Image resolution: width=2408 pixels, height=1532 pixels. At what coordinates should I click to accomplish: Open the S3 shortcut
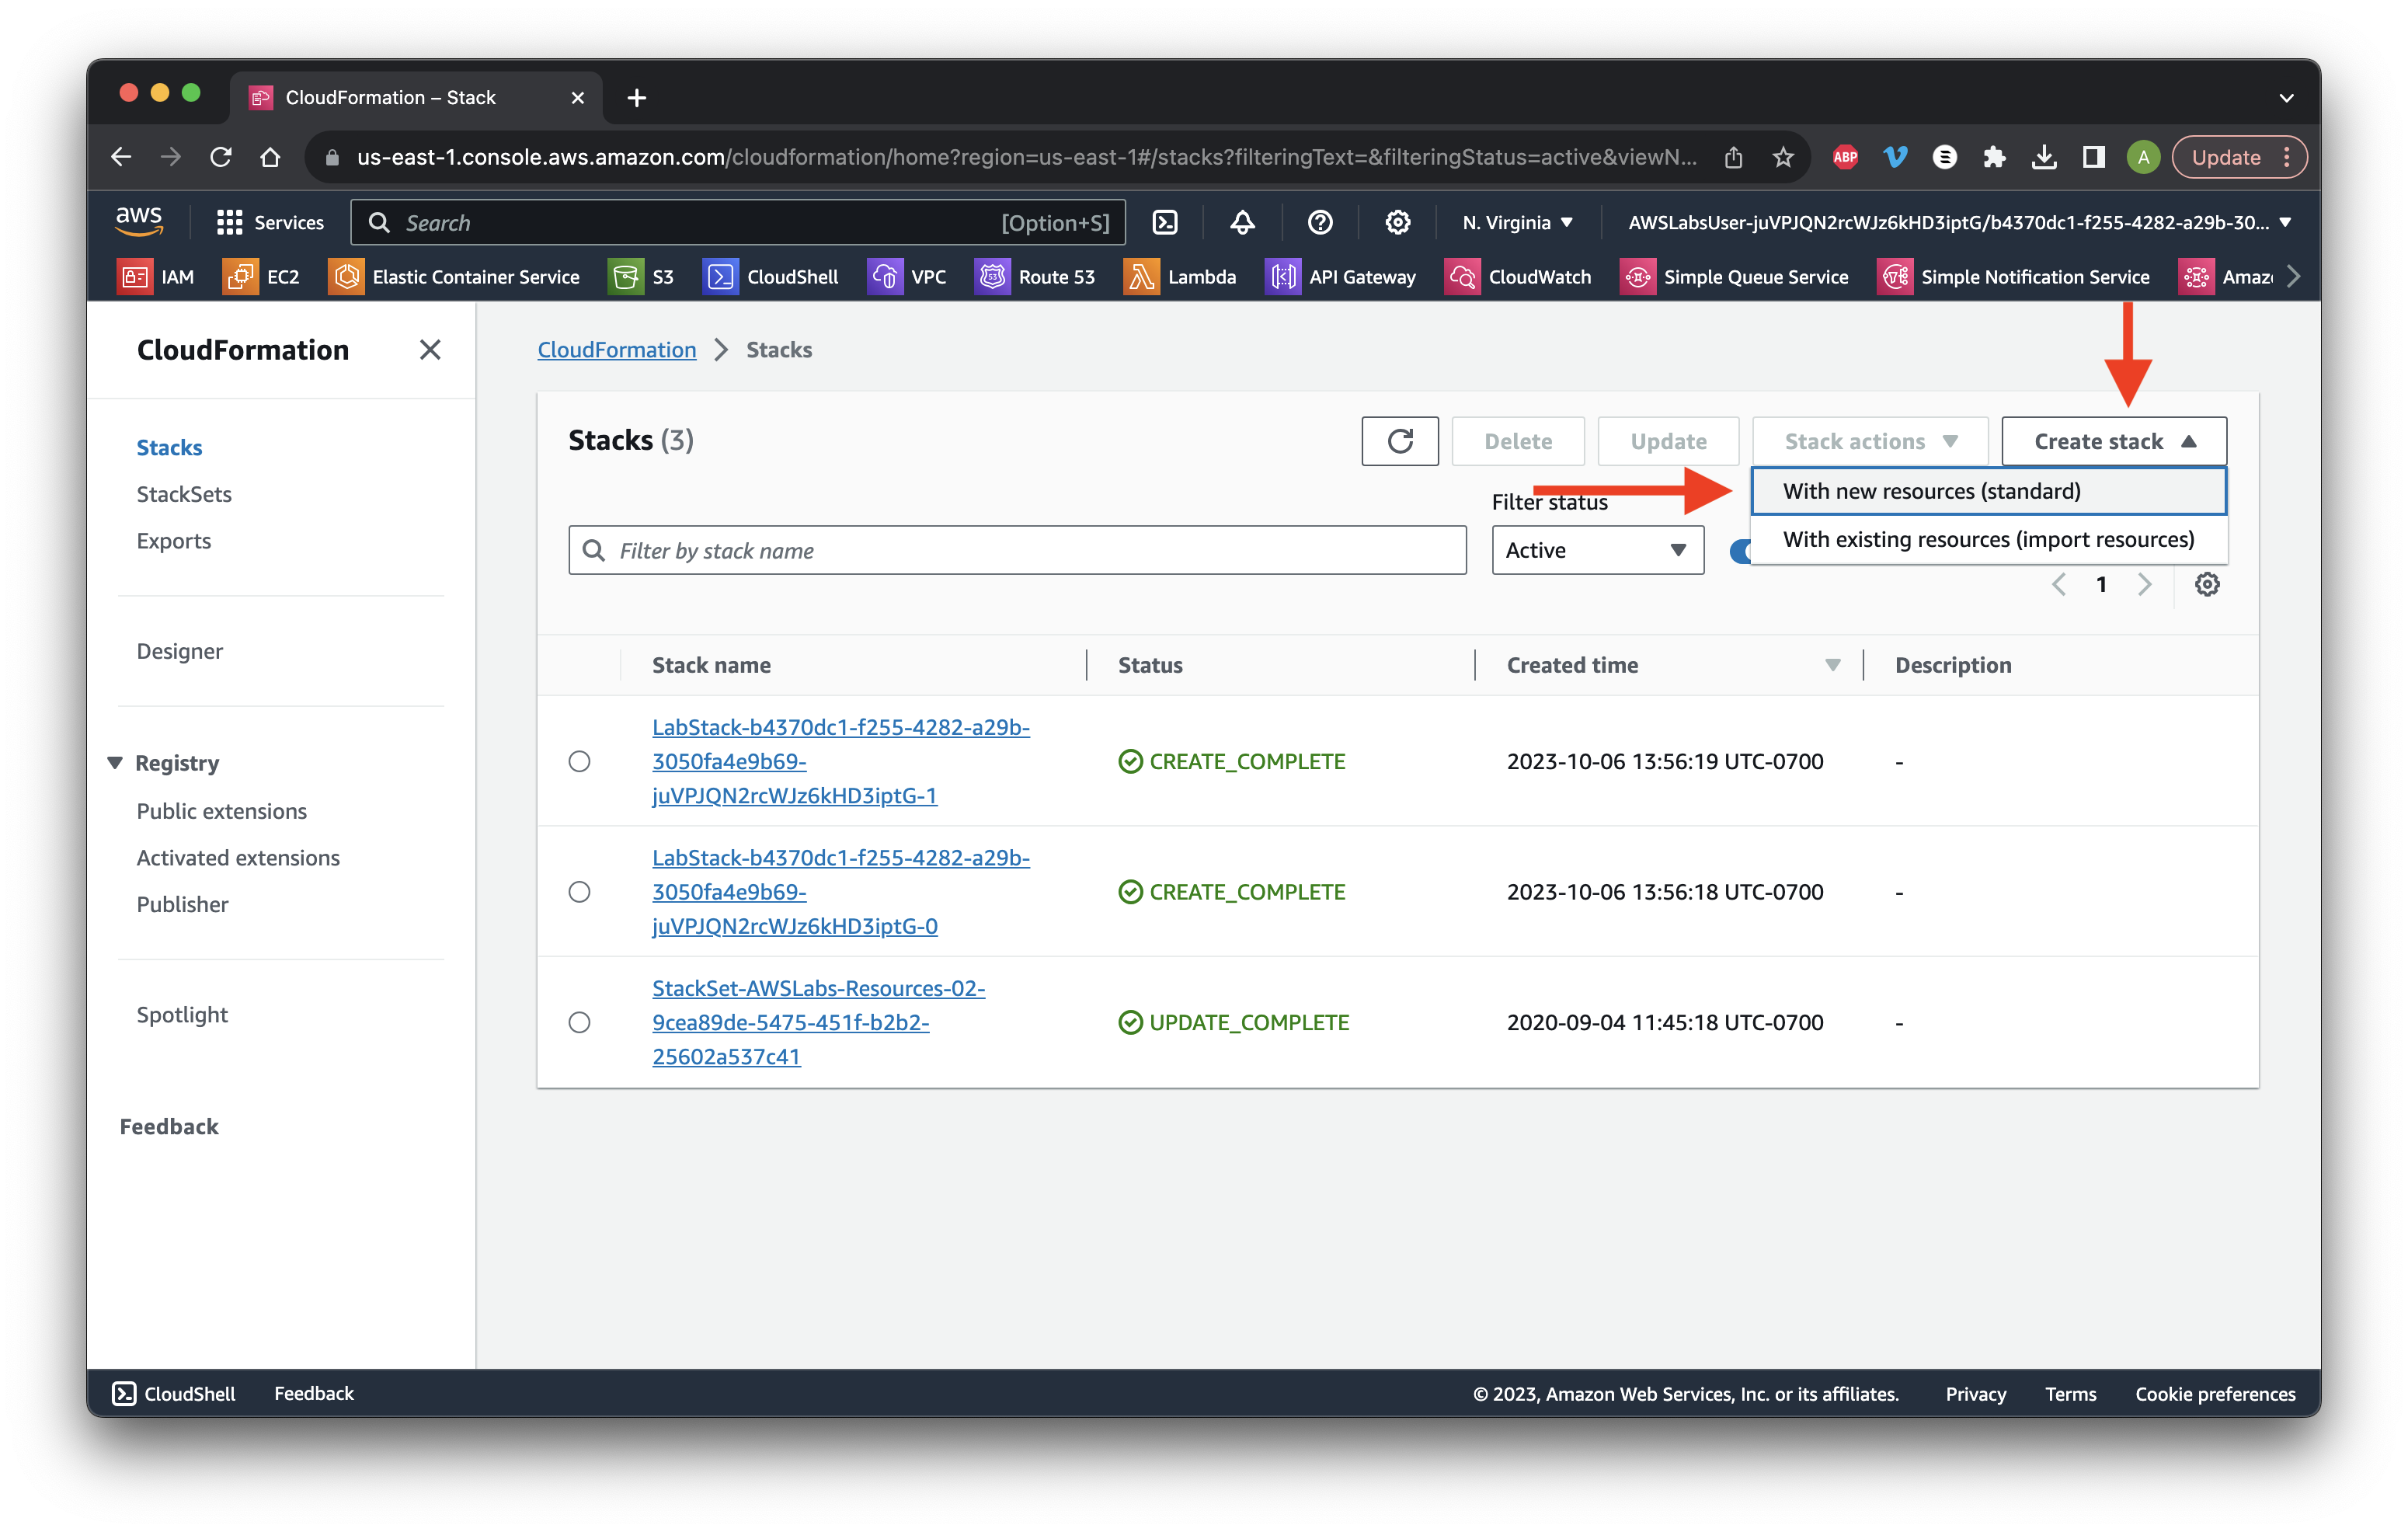[642, 277]
